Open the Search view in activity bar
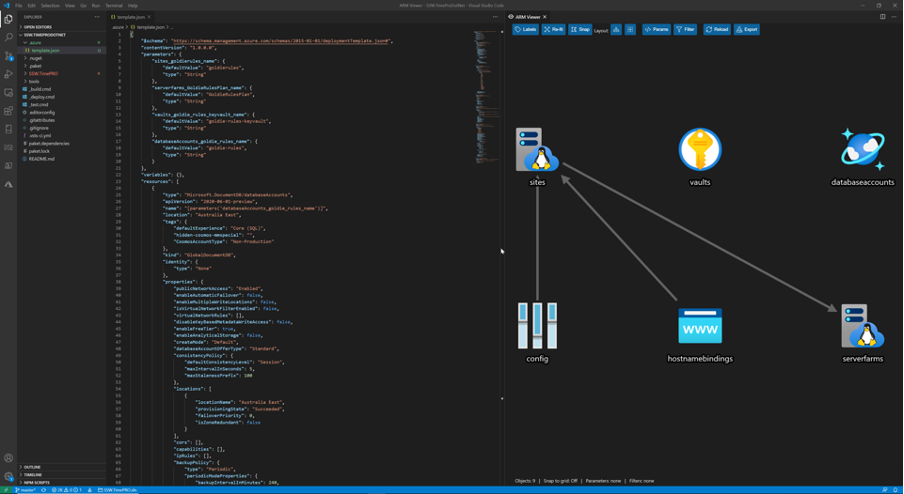The height and width of the screenshot is (494, 904). click(x=8, y=37)
